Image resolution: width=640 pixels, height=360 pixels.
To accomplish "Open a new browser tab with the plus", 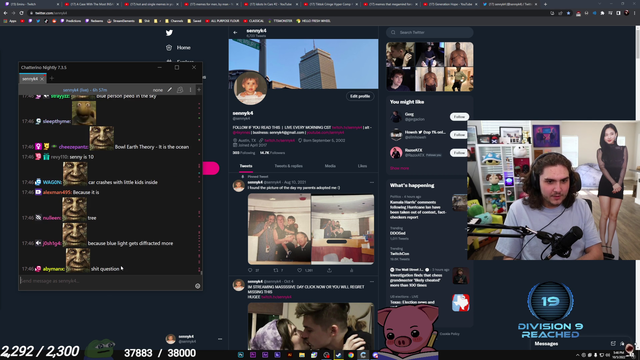I will coord(545,4).
